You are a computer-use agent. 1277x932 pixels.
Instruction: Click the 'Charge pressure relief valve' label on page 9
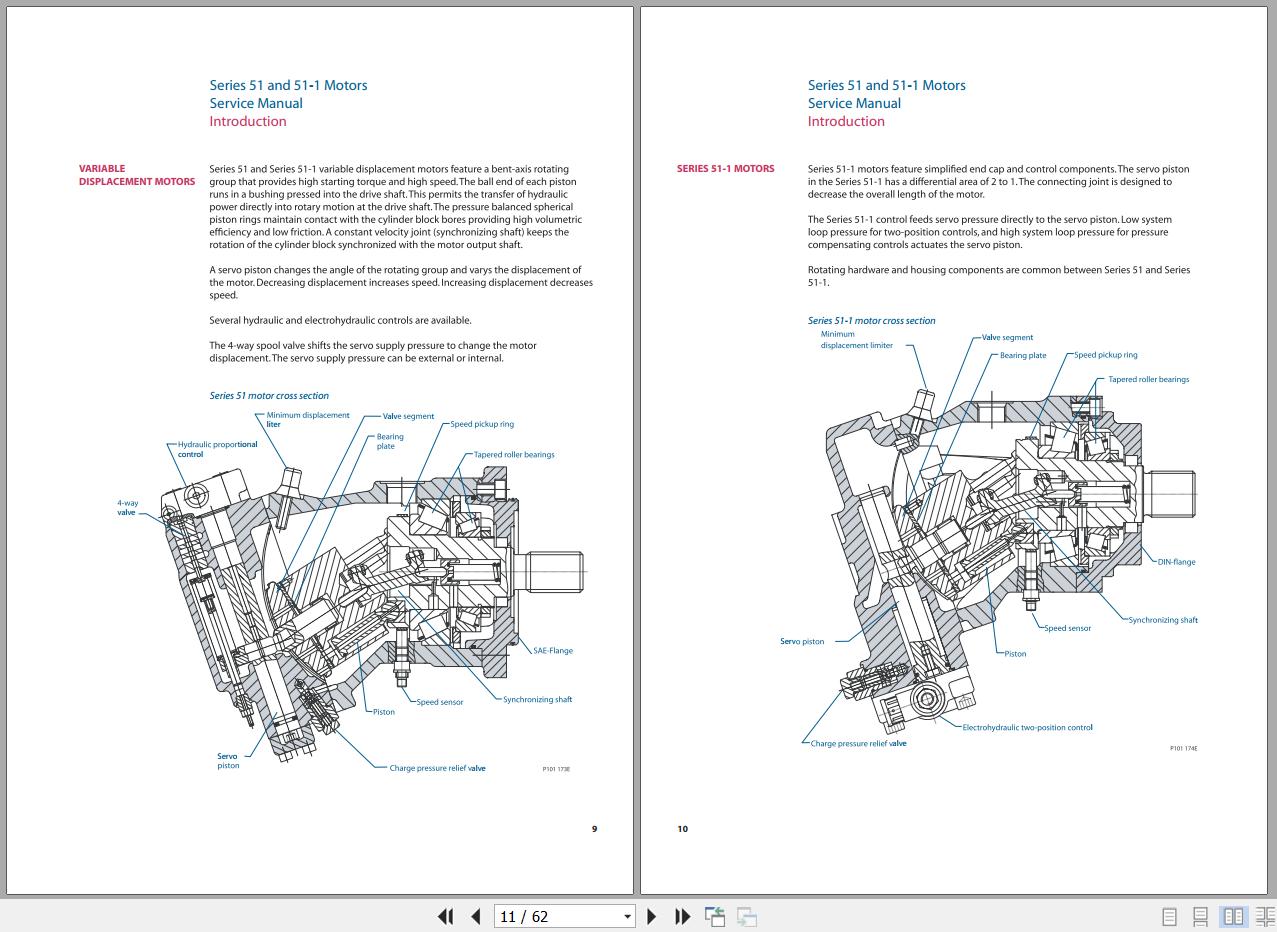pos(437,768)
